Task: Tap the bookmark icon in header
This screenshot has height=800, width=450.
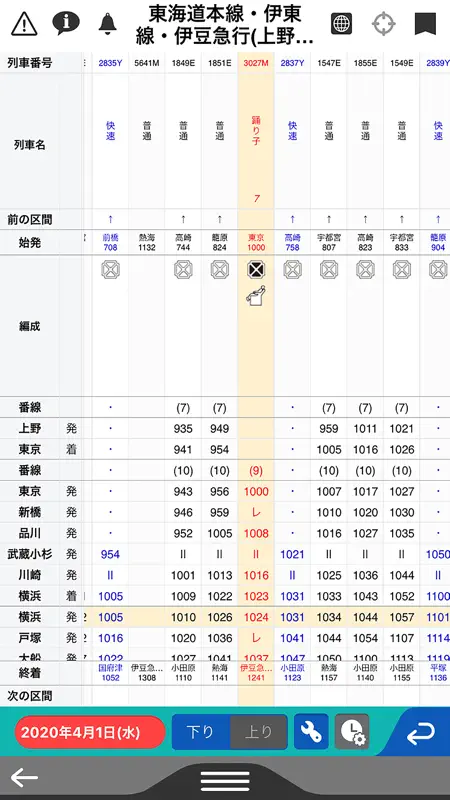Action: tap(425, 23)
